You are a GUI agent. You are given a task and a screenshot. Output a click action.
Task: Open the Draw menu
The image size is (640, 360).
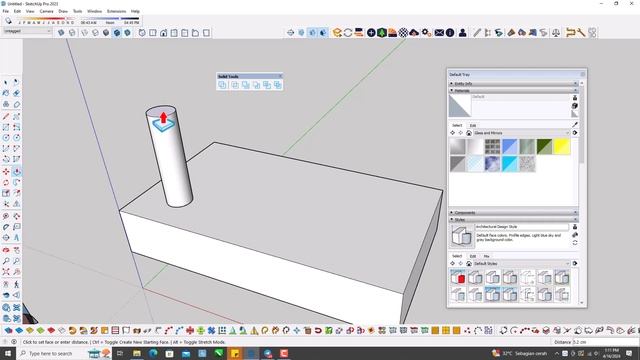tap(63, 11)
